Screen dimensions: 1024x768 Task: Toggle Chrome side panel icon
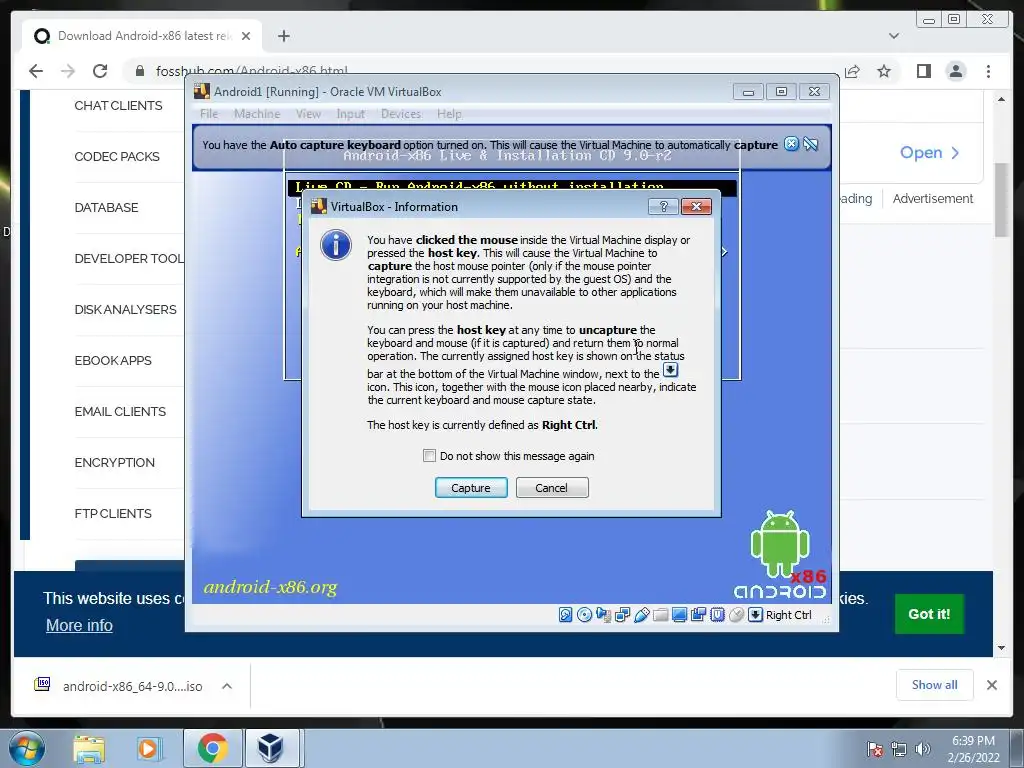coord(923,71)
